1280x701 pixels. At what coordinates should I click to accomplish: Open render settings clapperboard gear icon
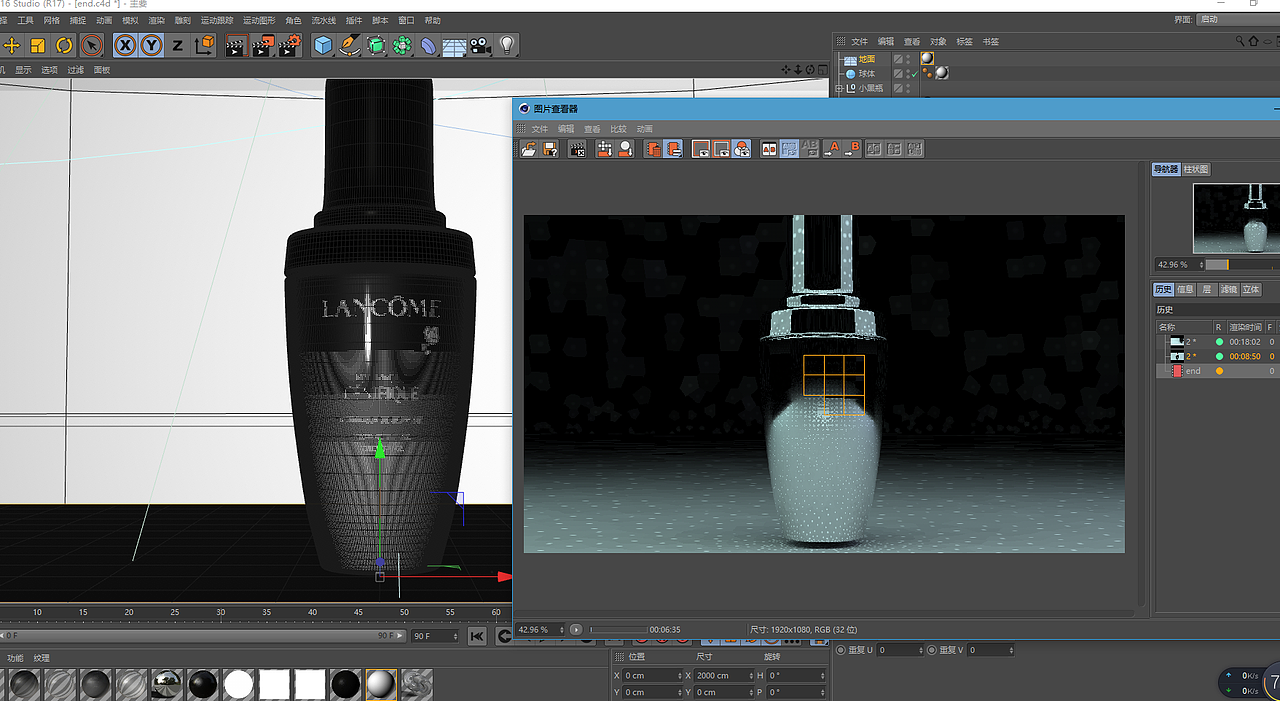(290, 45)
